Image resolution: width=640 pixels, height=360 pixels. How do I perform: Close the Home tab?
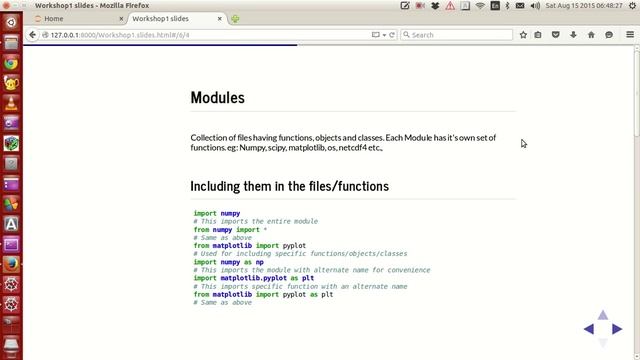[x=121, y=19]
